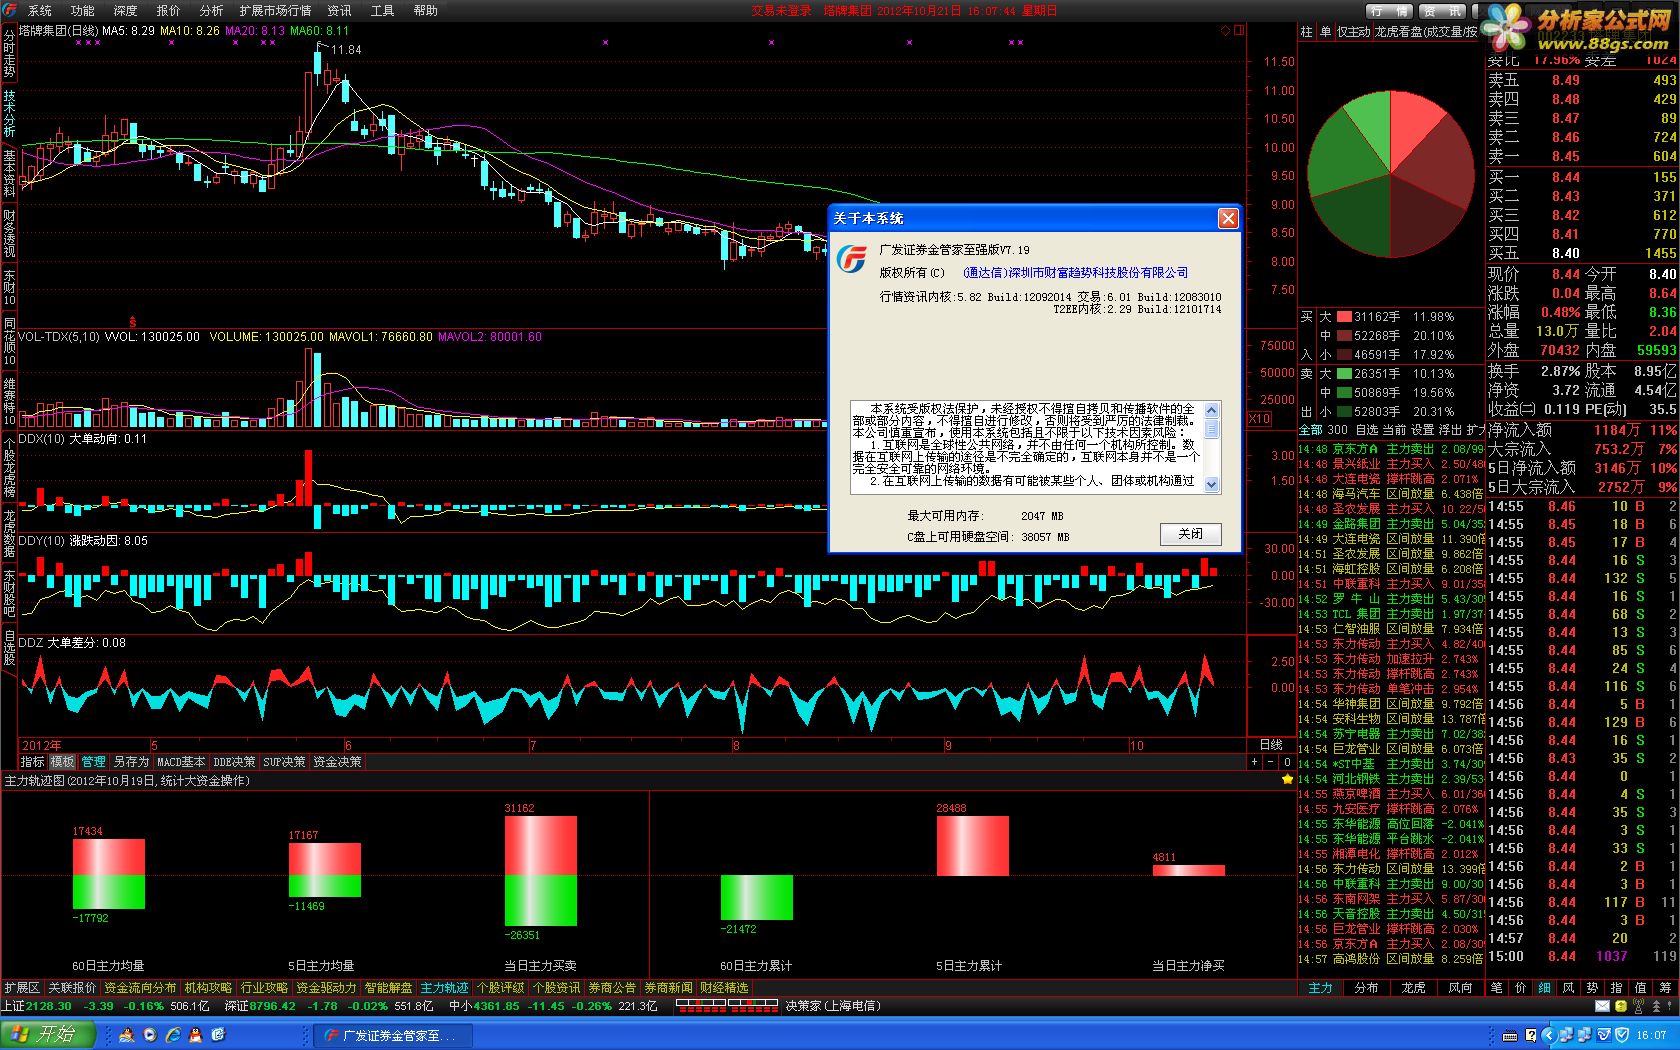
Task: Click the security shield tray icon
Action: pyautogui.click(x=1622, y=1035)
